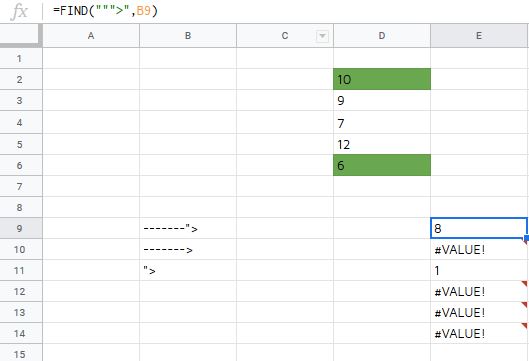Select row 1 header
The width and height of the screenshot is (529, 361).
pos(20,58)
